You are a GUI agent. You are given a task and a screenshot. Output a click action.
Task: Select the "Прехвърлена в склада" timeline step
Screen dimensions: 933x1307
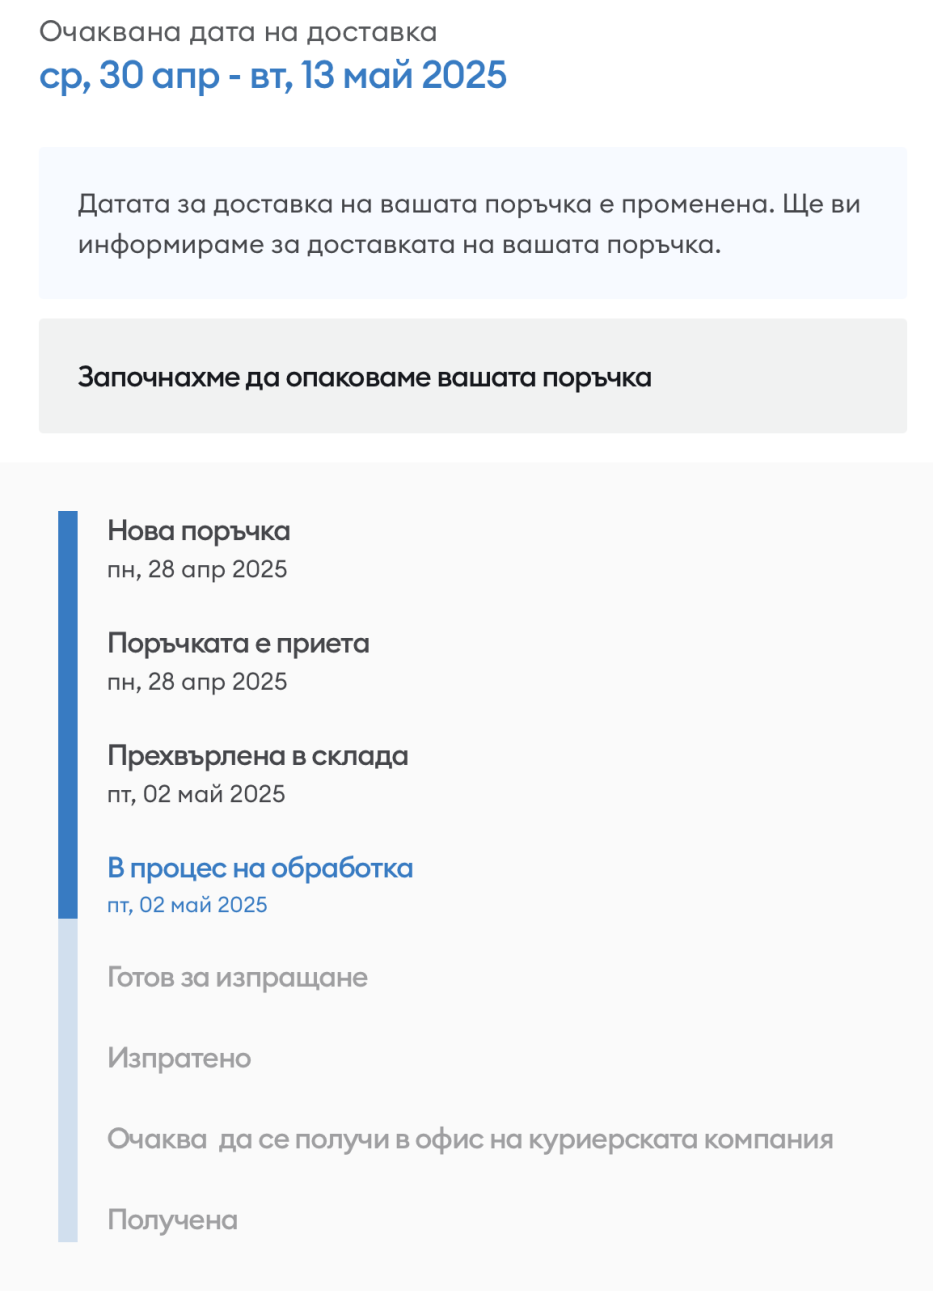pos(257,756)
